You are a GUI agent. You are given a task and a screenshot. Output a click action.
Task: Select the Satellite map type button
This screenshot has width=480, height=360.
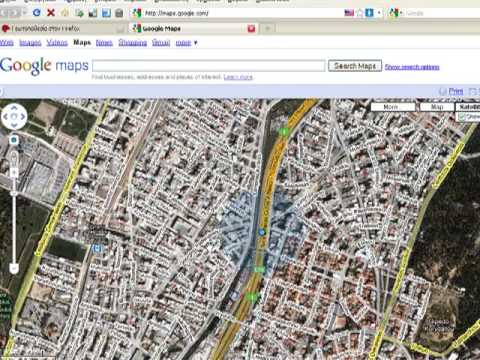[468, 107]
